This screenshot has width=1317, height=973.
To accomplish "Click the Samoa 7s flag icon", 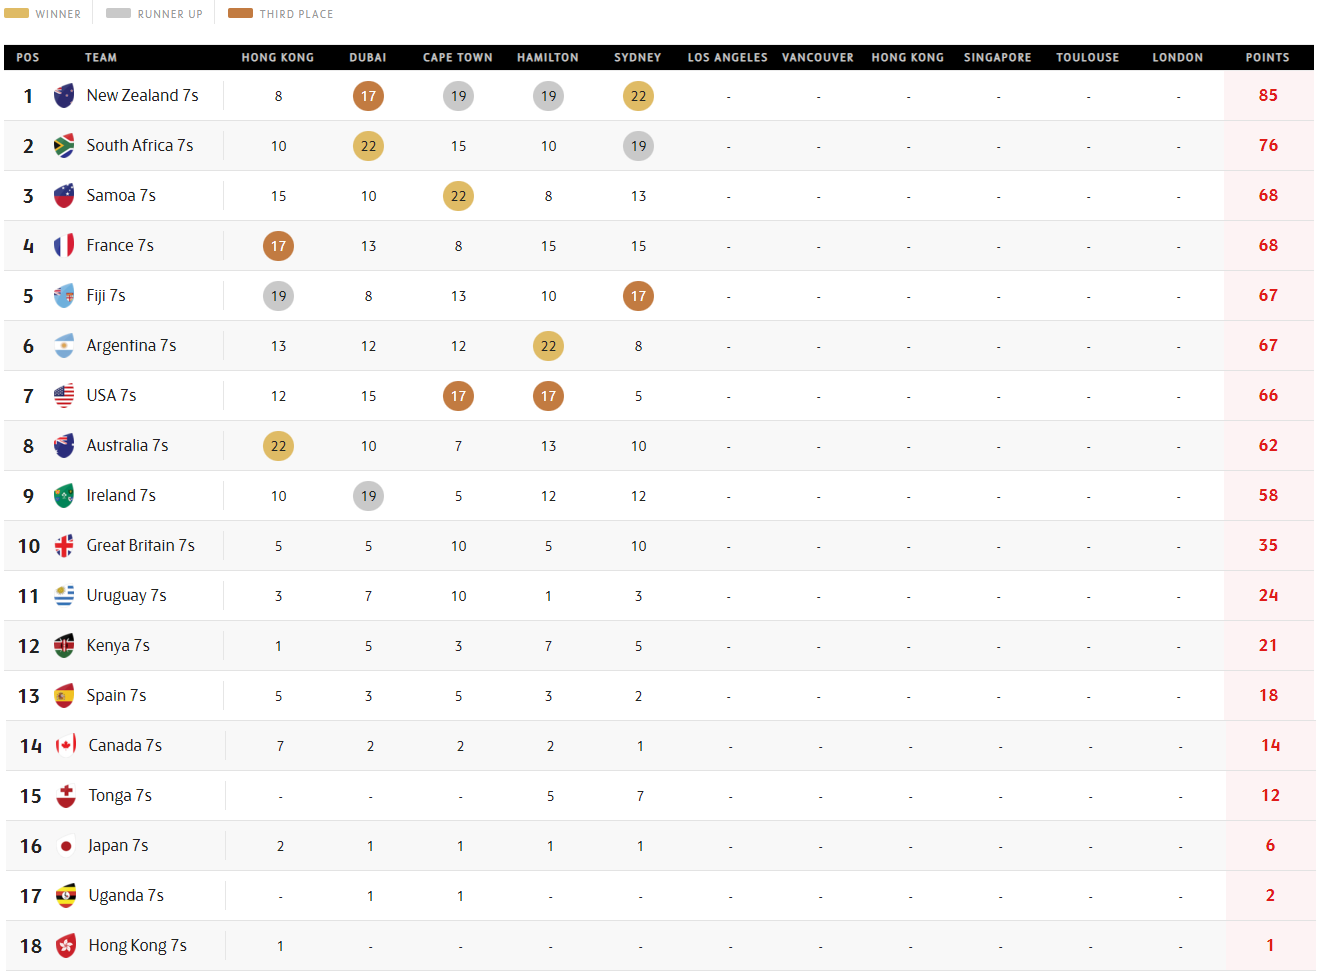I will coord(64,196).
